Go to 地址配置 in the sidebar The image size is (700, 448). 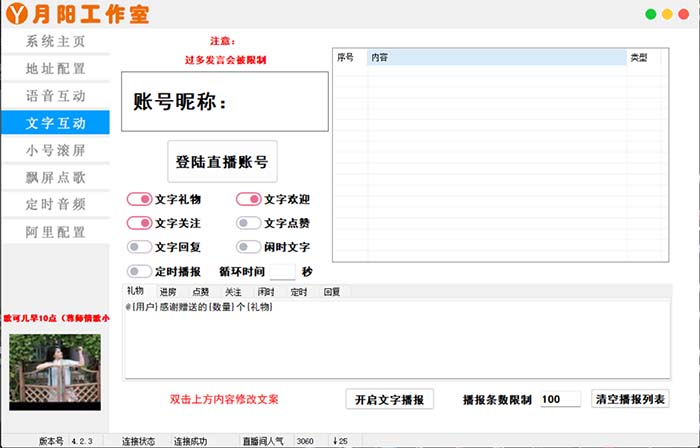pyautogui.click(x=55, y=69)
